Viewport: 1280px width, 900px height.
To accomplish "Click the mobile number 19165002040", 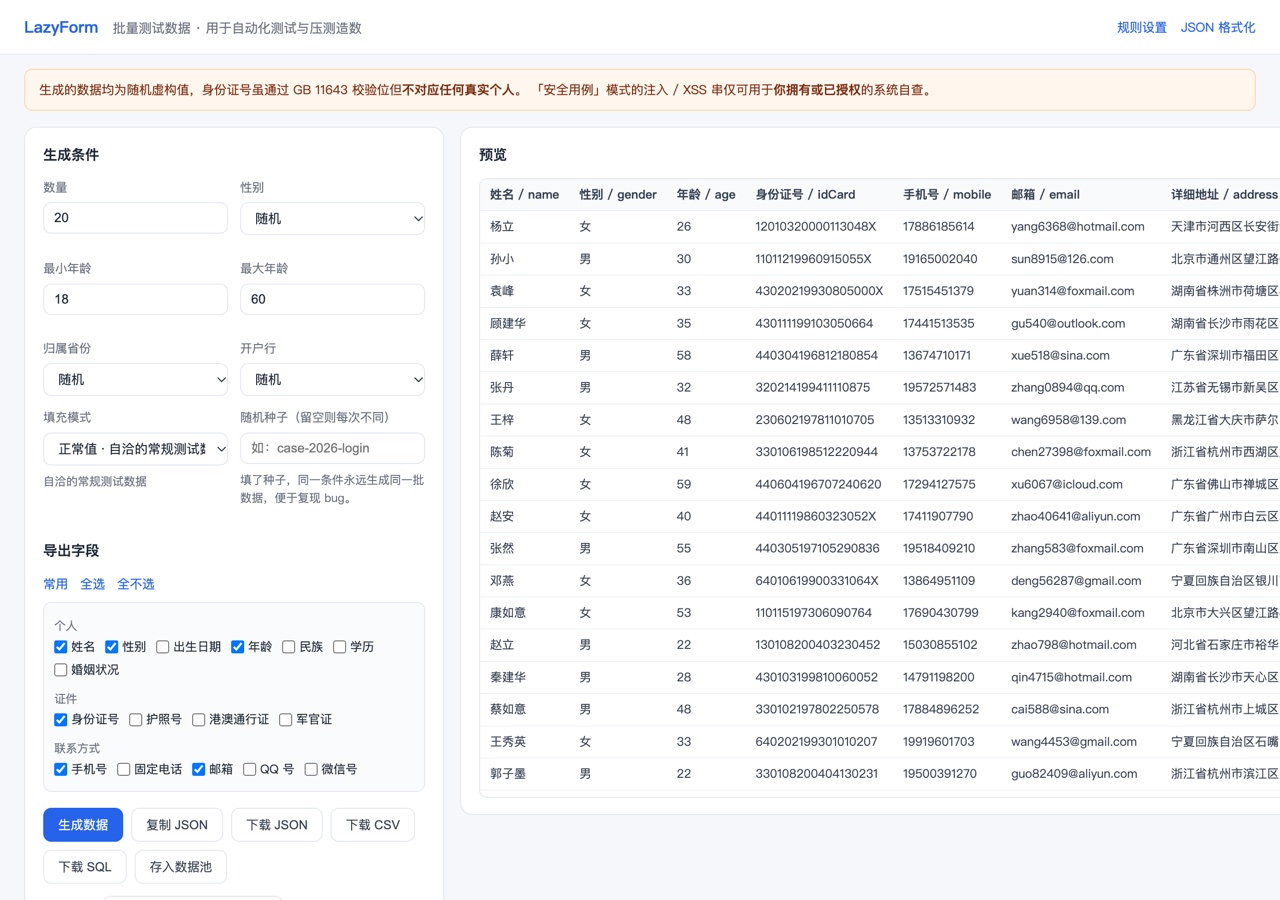I will 940,259.
